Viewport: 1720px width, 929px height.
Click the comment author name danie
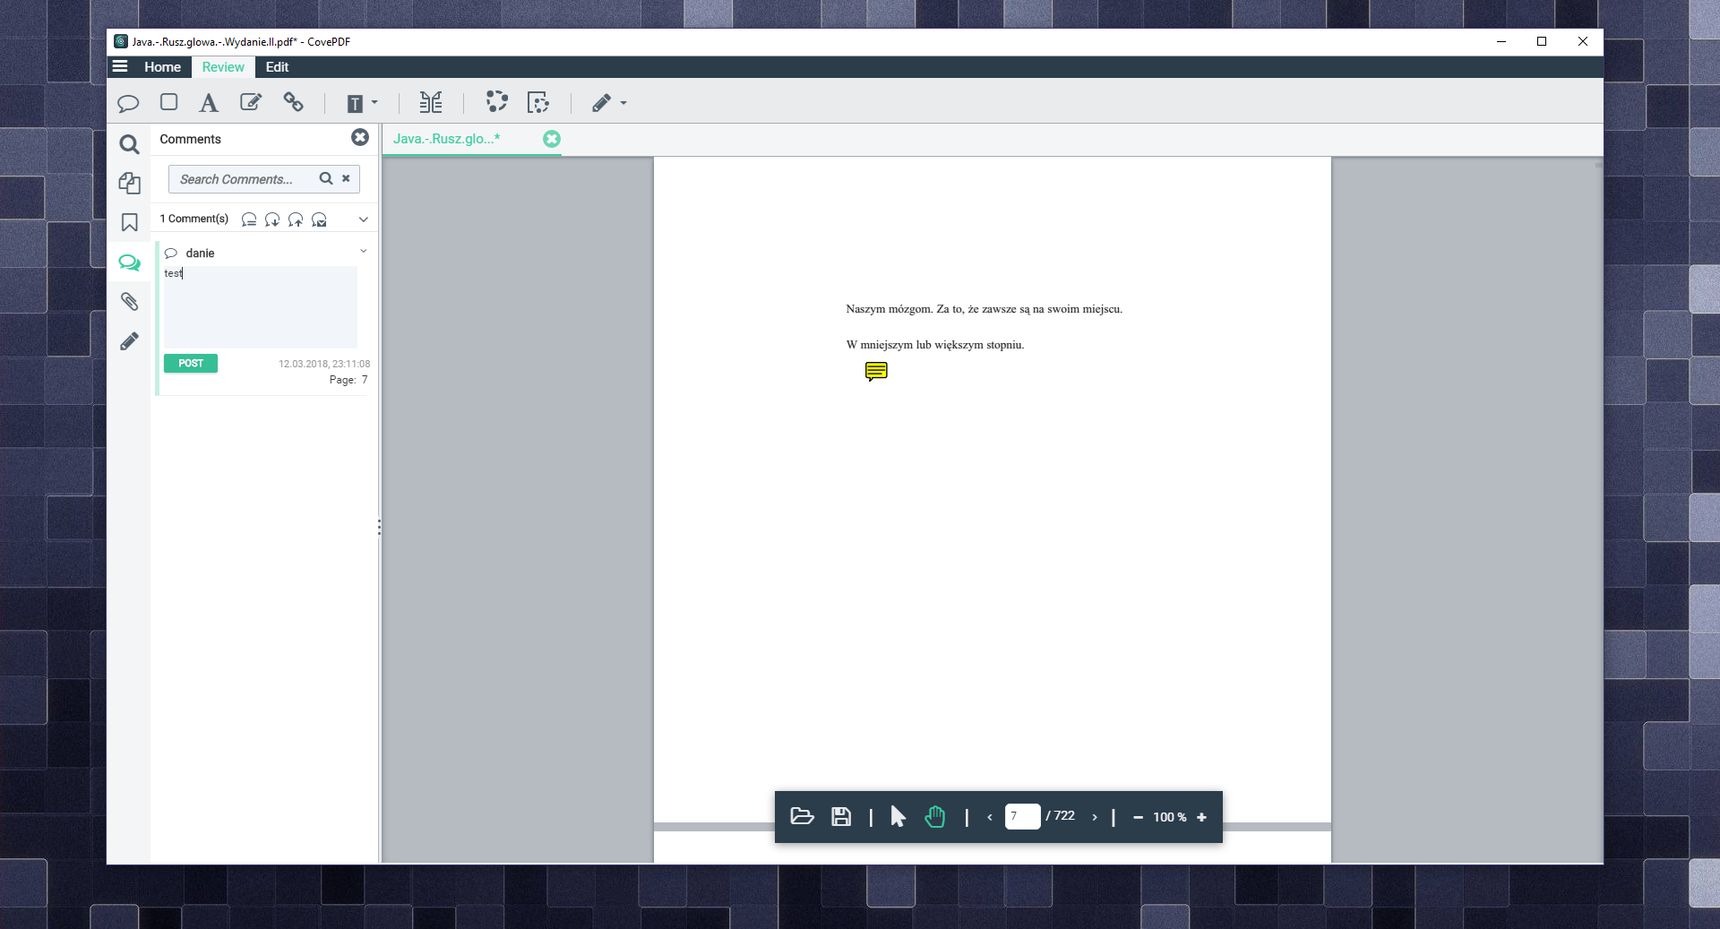[200, 253]
